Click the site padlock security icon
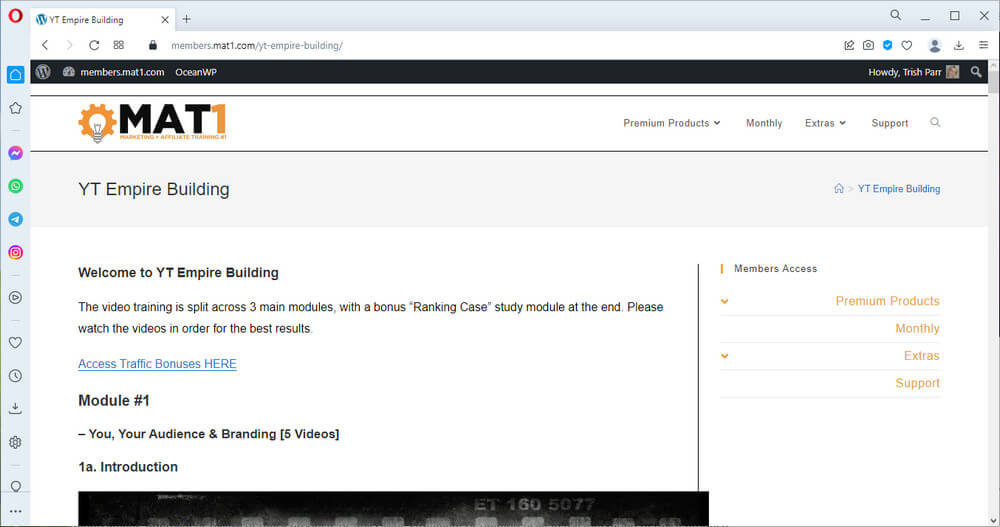Viewport: 1000px width, 527px height. 152,45
